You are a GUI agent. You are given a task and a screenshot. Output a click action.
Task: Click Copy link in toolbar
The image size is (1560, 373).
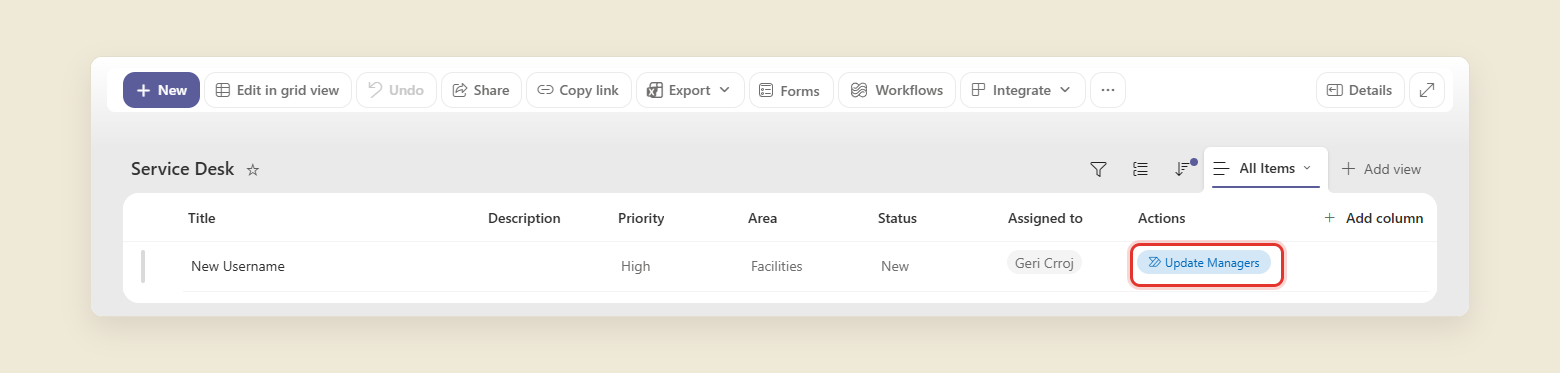point(579,90)
